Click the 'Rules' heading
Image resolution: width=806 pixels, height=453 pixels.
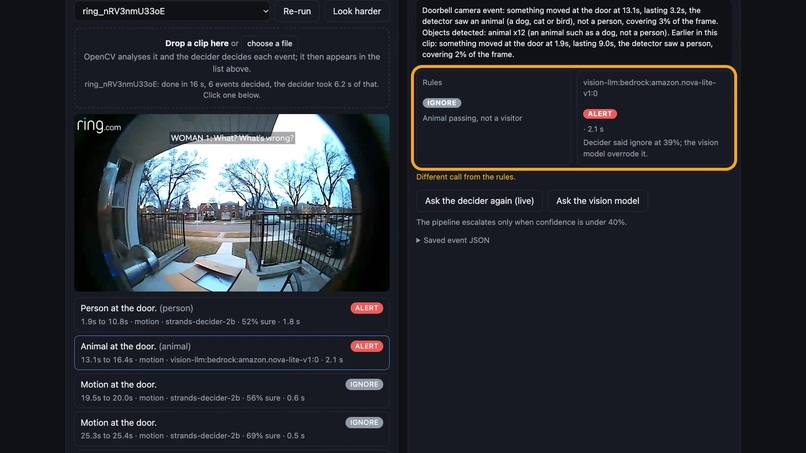(432, 82)
